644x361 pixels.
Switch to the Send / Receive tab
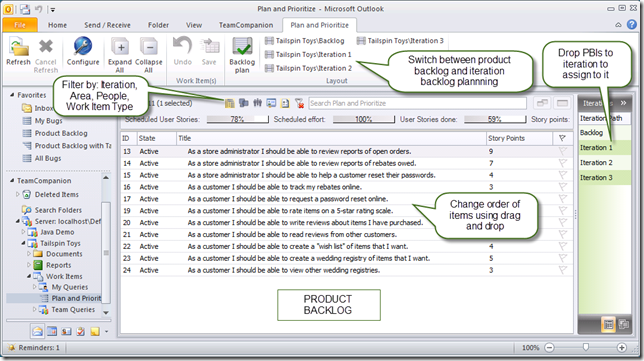pyautogui.click(x=107, y=25)
